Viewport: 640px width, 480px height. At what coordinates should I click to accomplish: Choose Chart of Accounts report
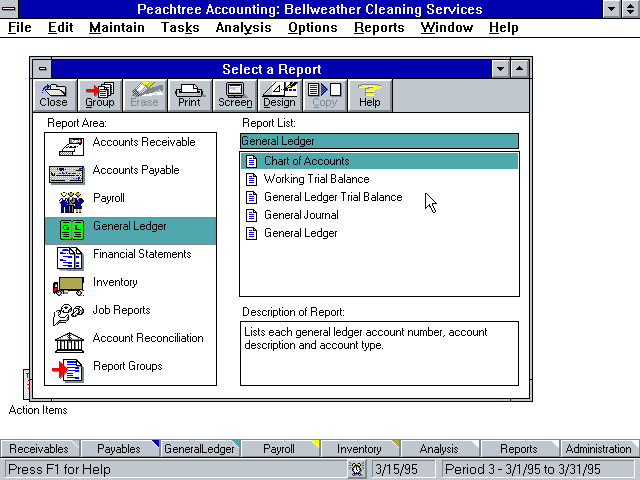[x=379, y=161]
